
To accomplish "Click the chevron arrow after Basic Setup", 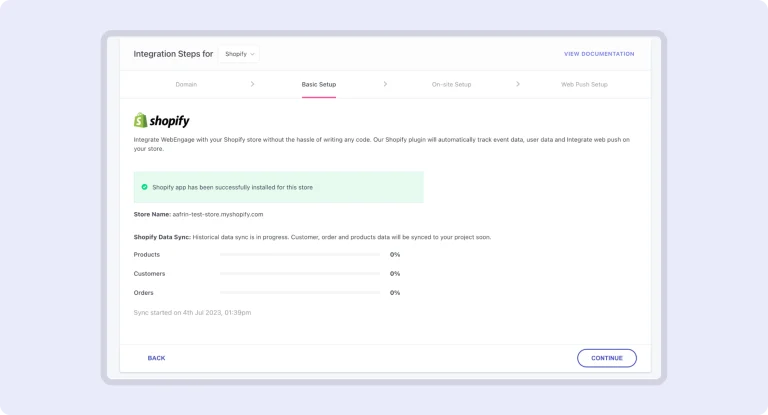I will point(385,84).
